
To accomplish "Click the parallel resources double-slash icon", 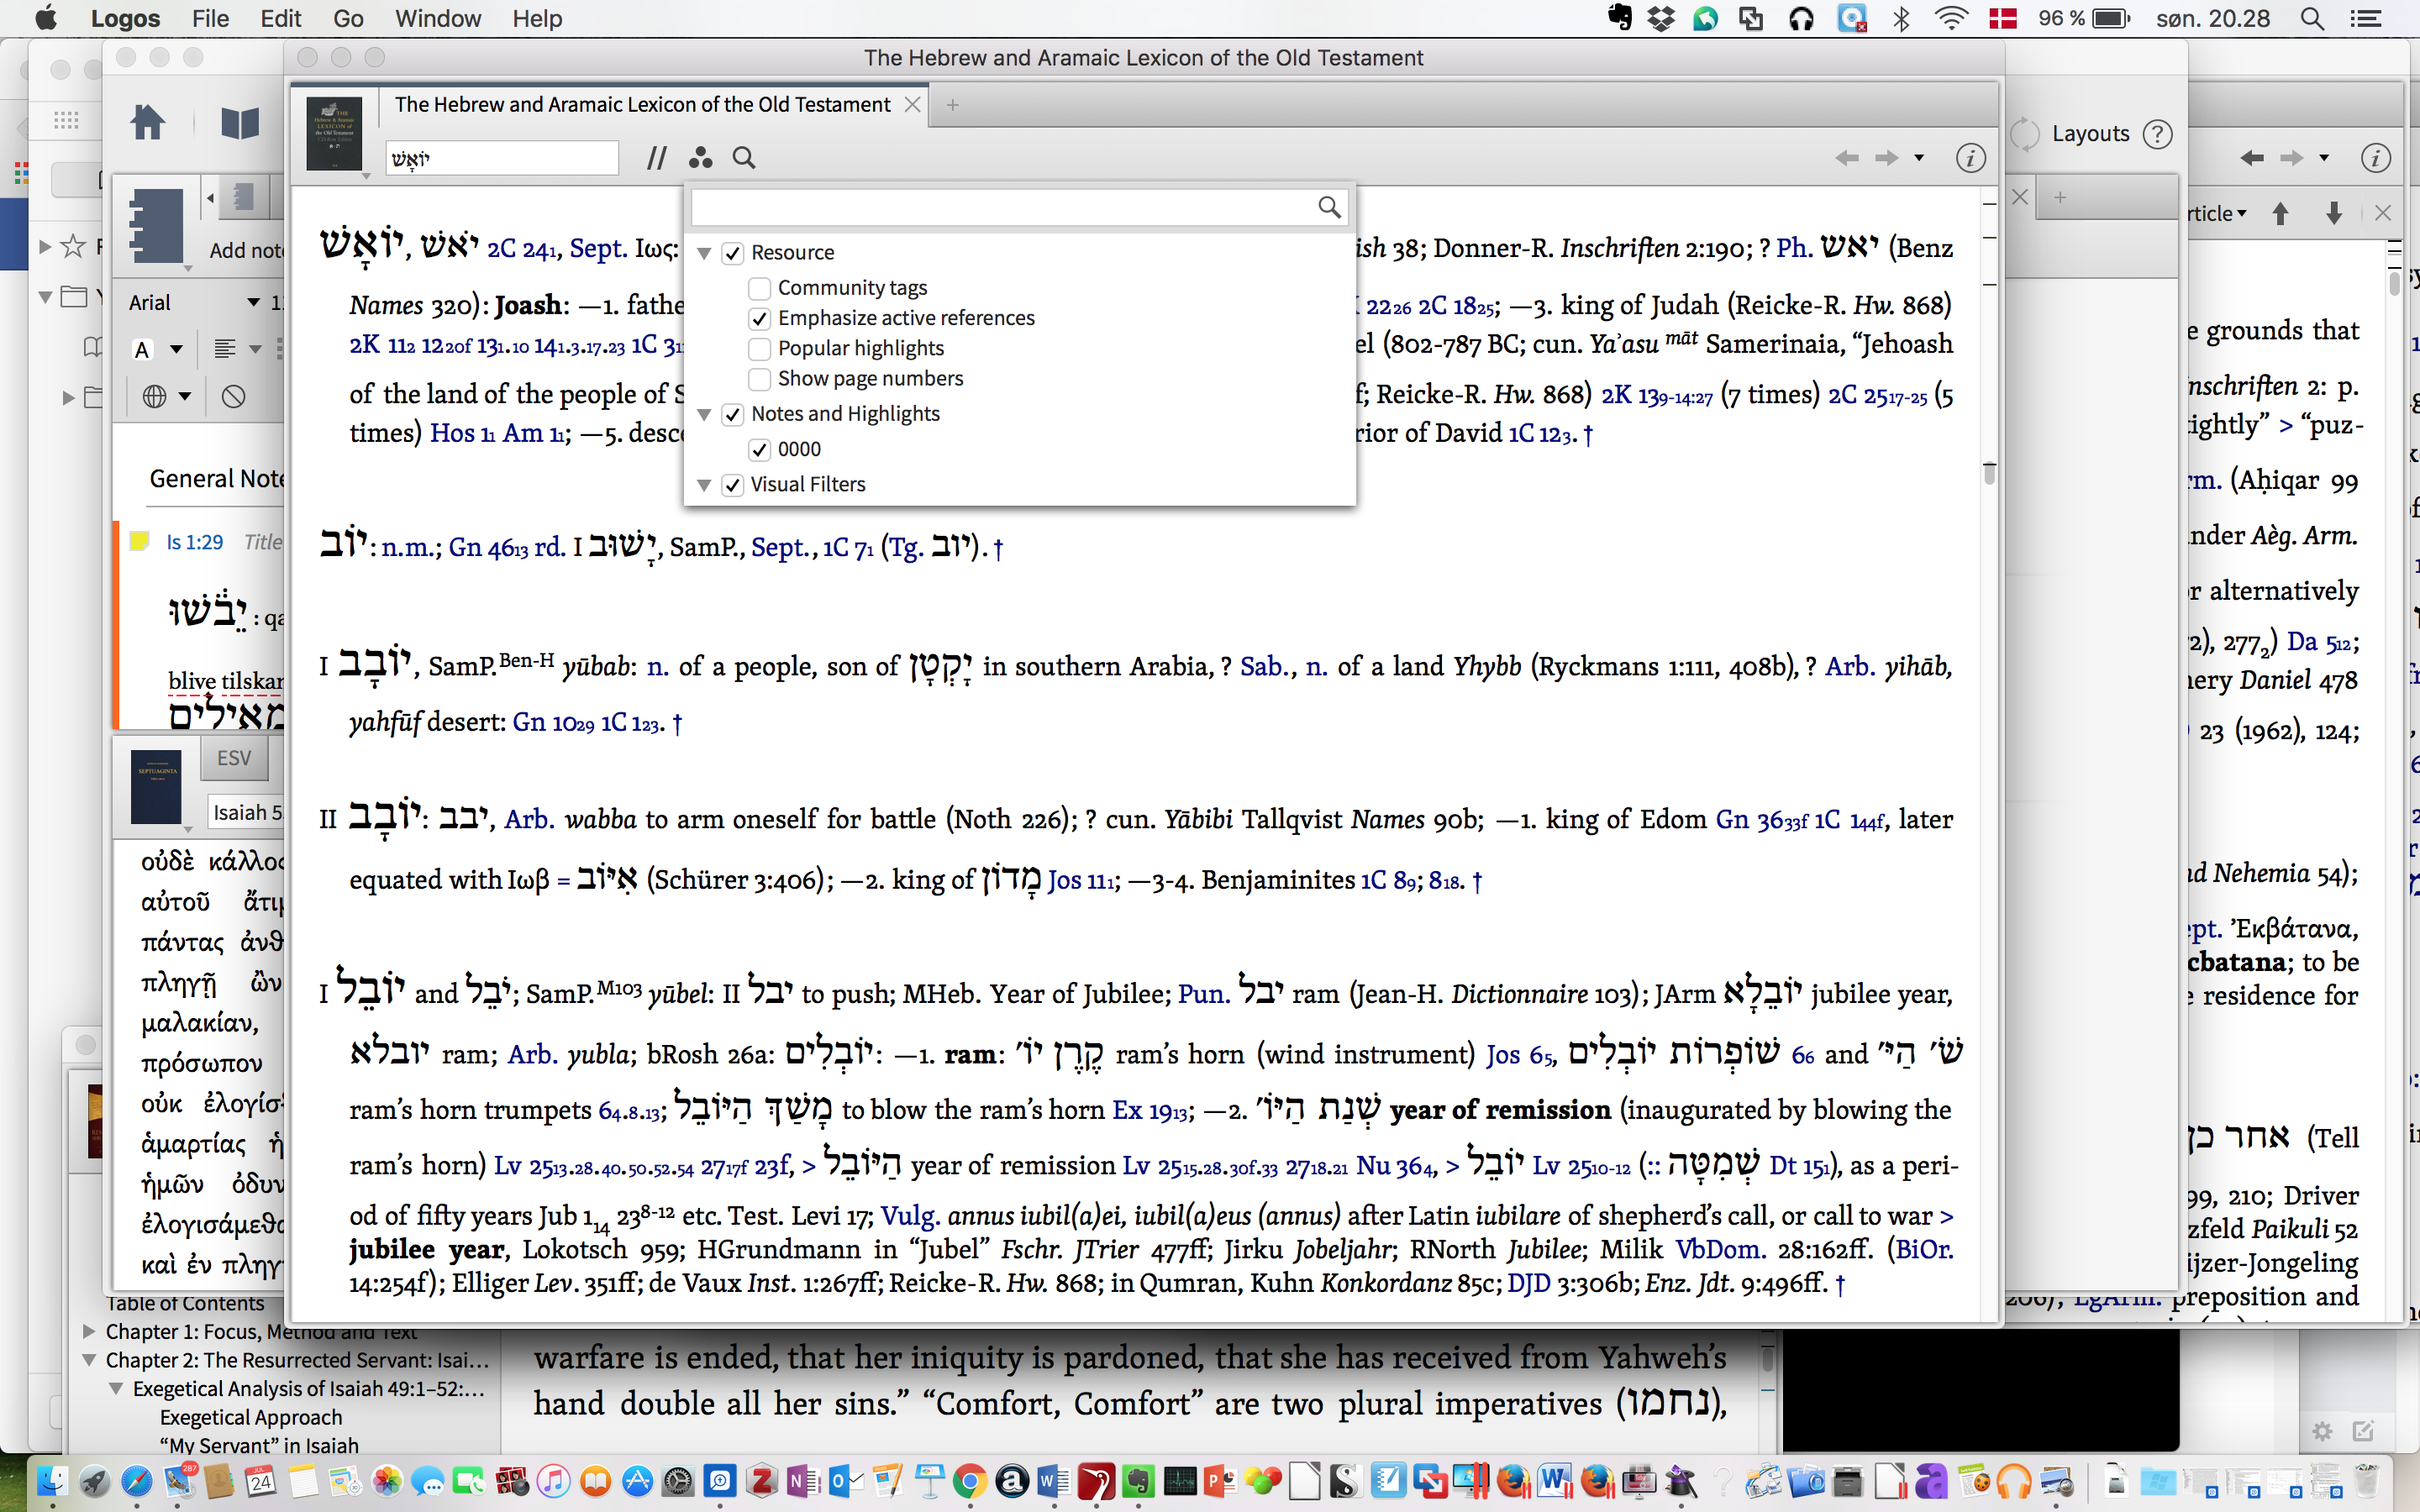I will point(656,158).
